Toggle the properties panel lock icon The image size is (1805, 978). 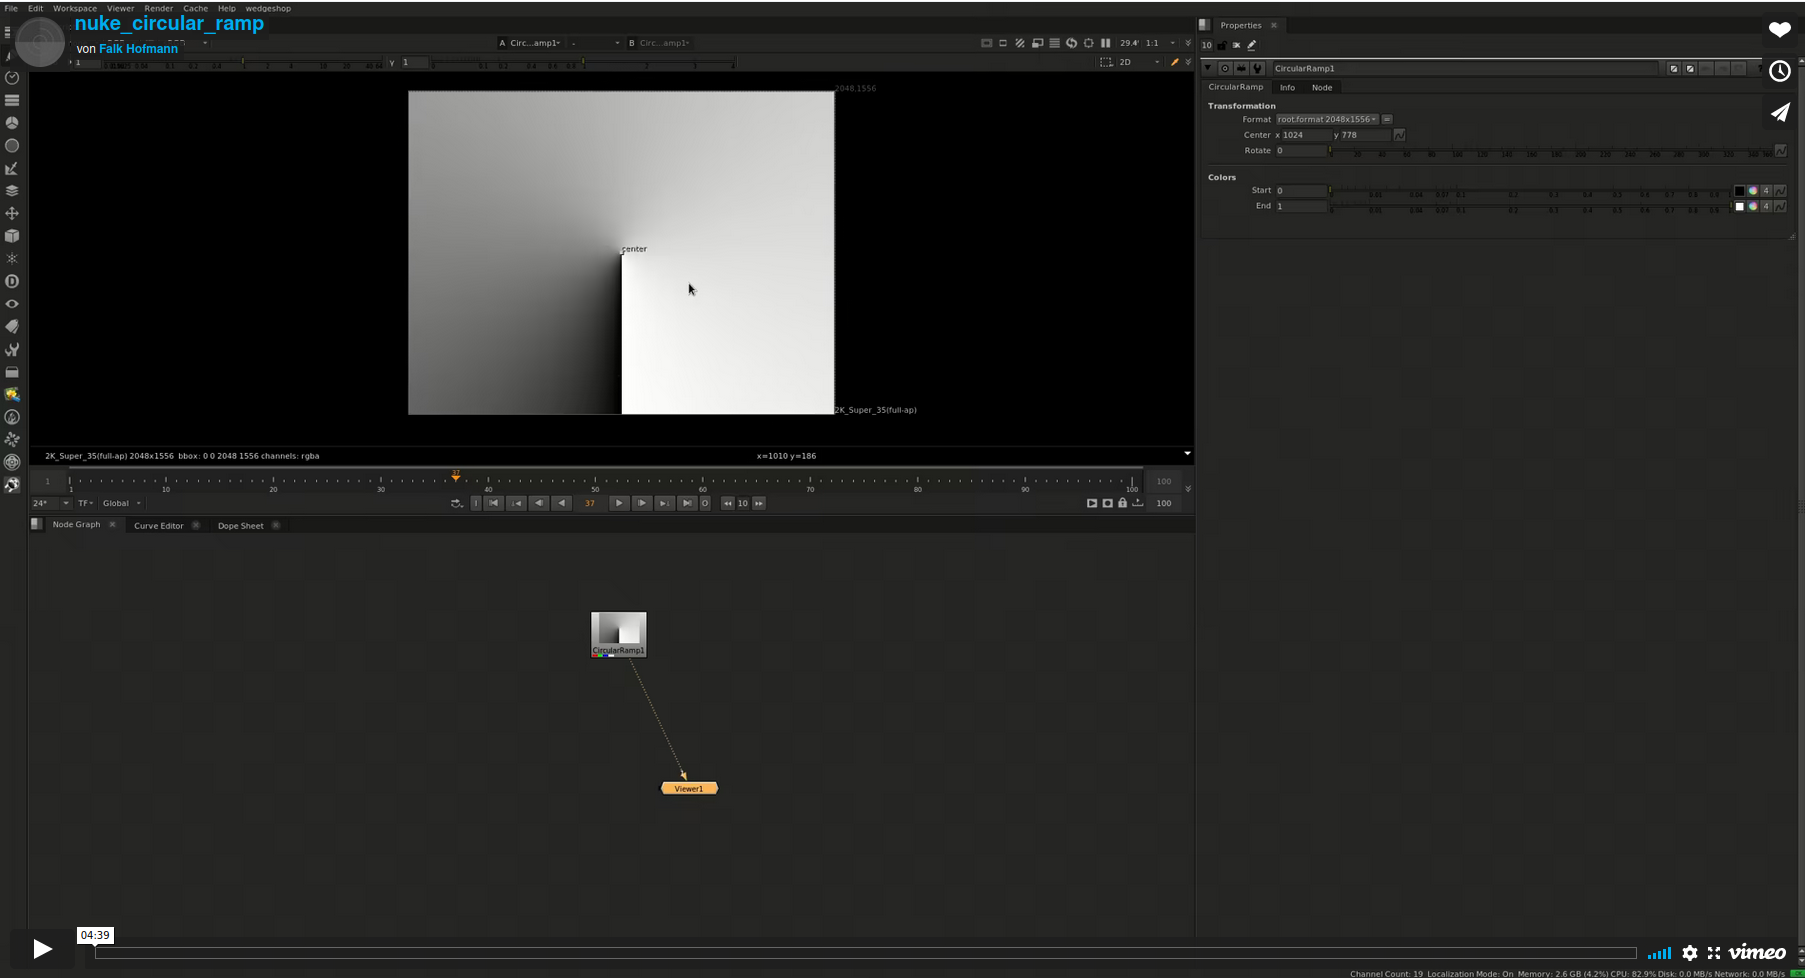pyautogui.click(x=1221, y=45)
